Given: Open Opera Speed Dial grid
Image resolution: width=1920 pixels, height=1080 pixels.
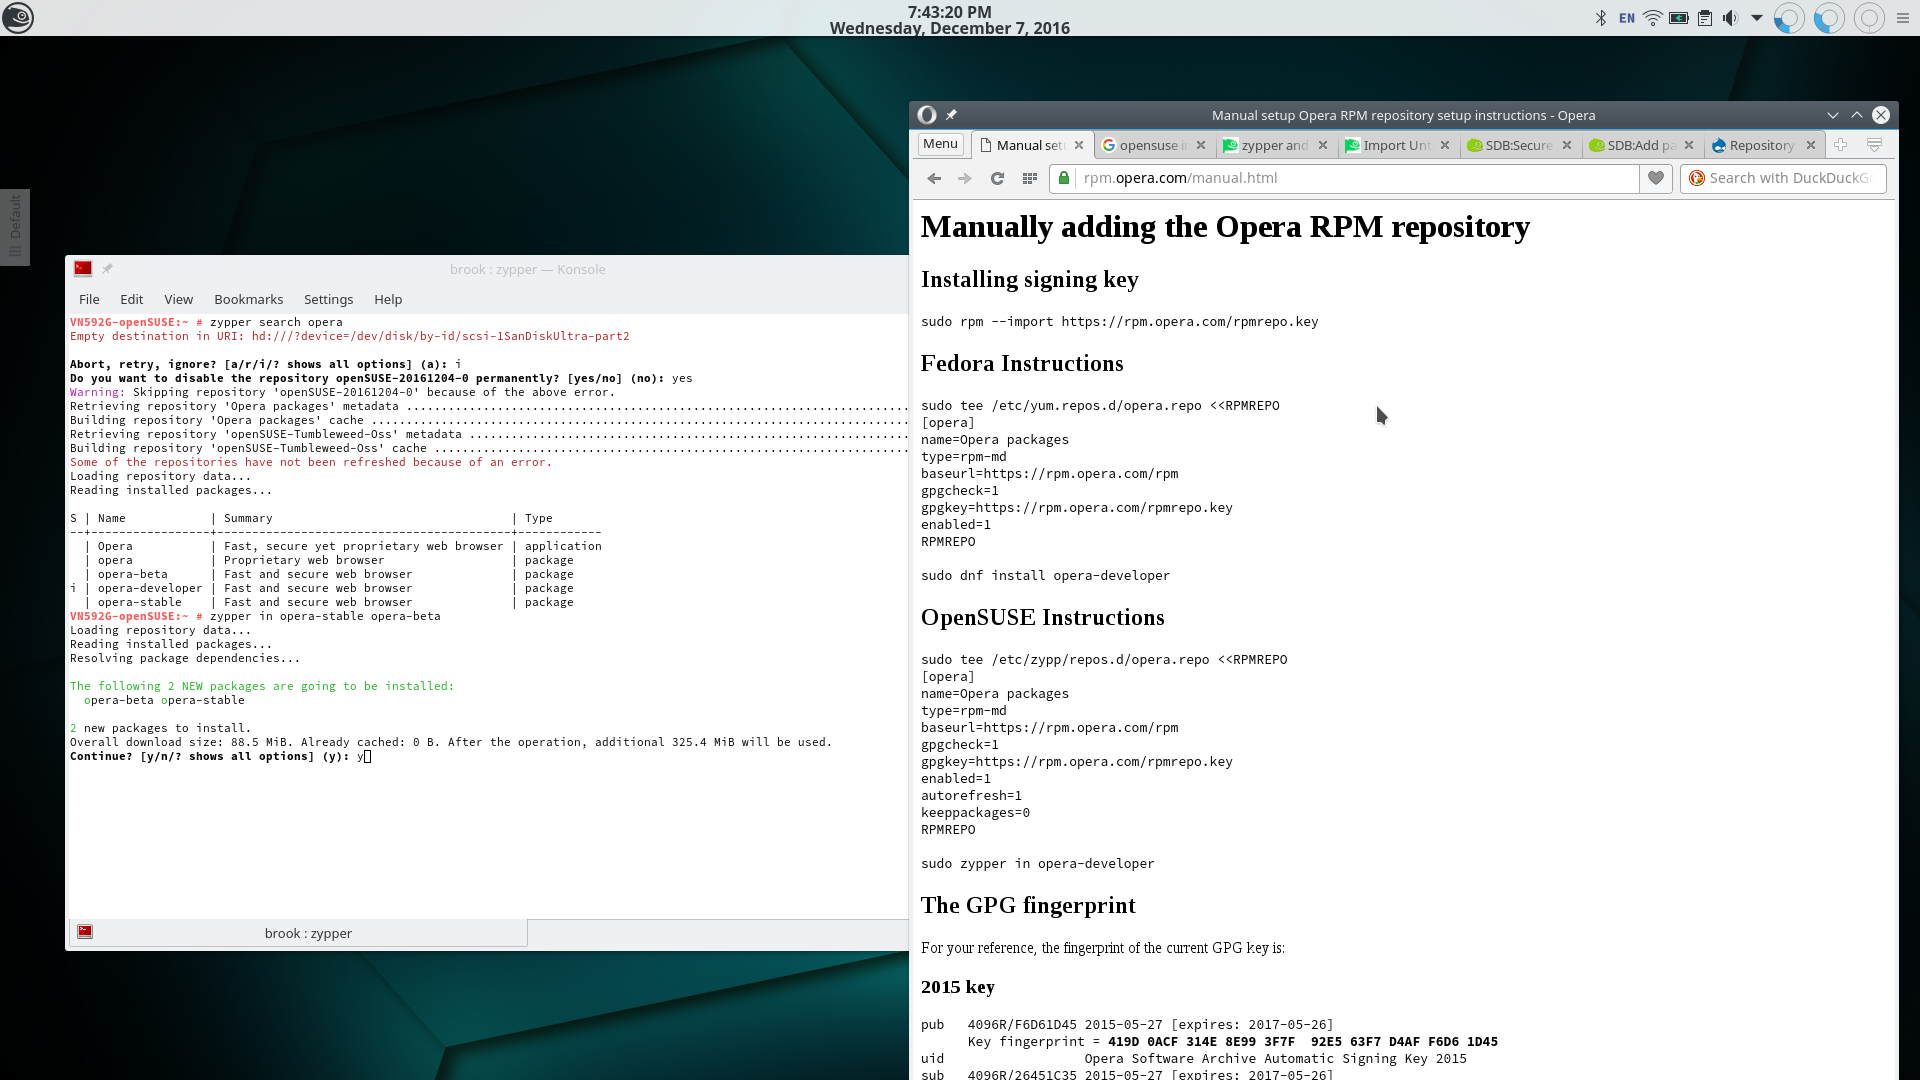Looking at the screenshot, I should pos(1029,178).
